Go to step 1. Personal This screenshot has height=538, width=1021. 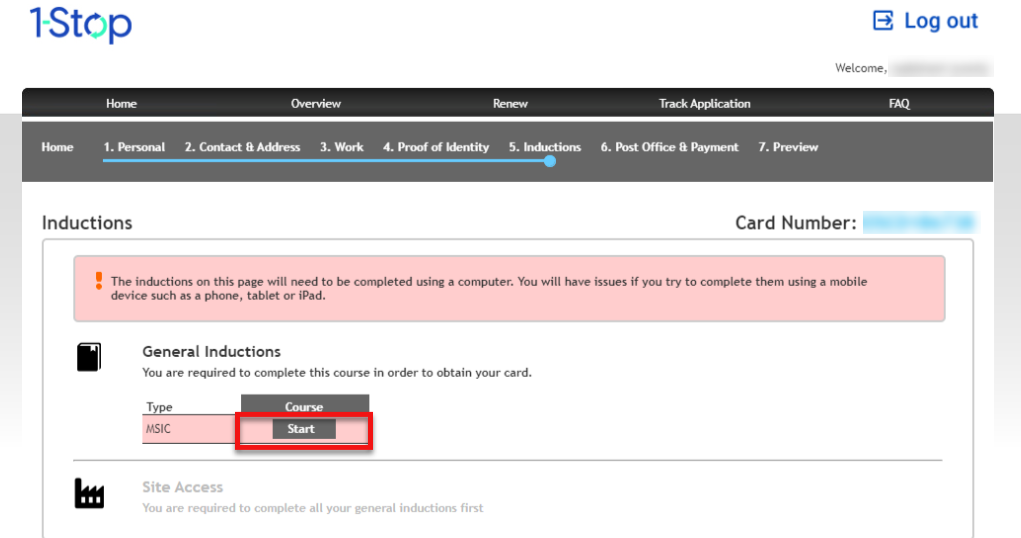pos(134,147)
